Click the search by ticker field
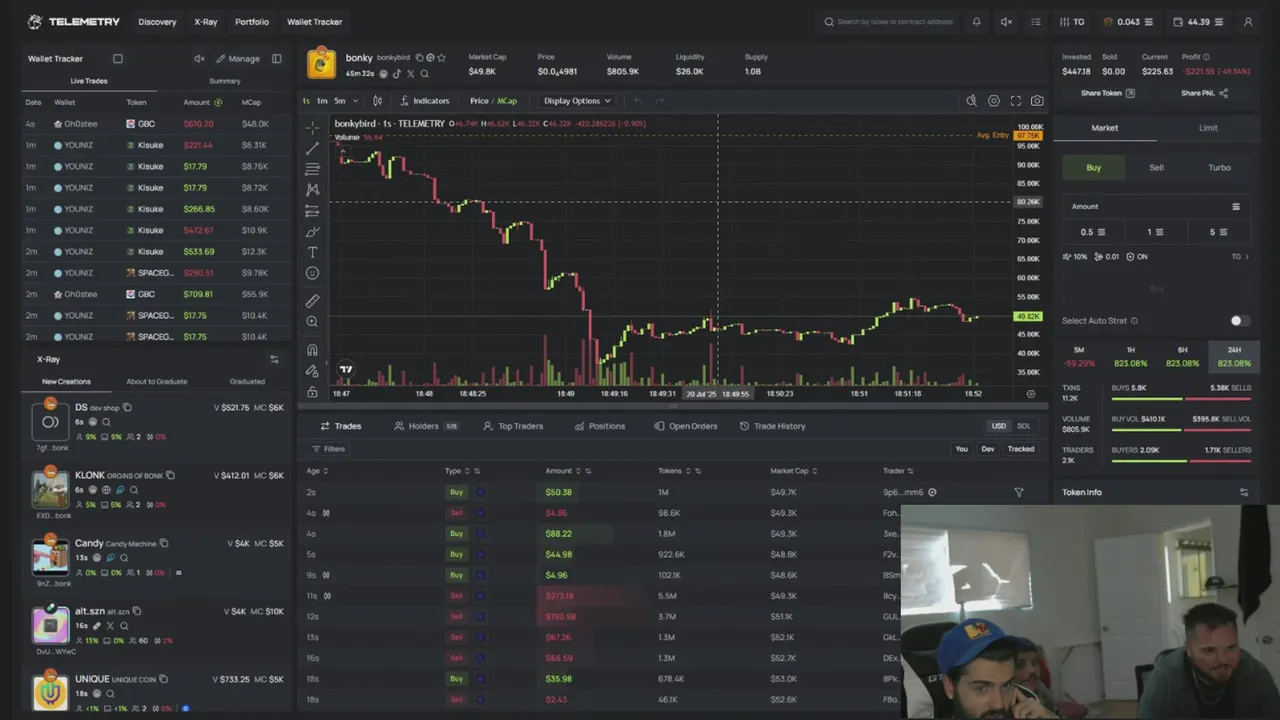The height and width of the screenshot is (720, 1280). 888,22
